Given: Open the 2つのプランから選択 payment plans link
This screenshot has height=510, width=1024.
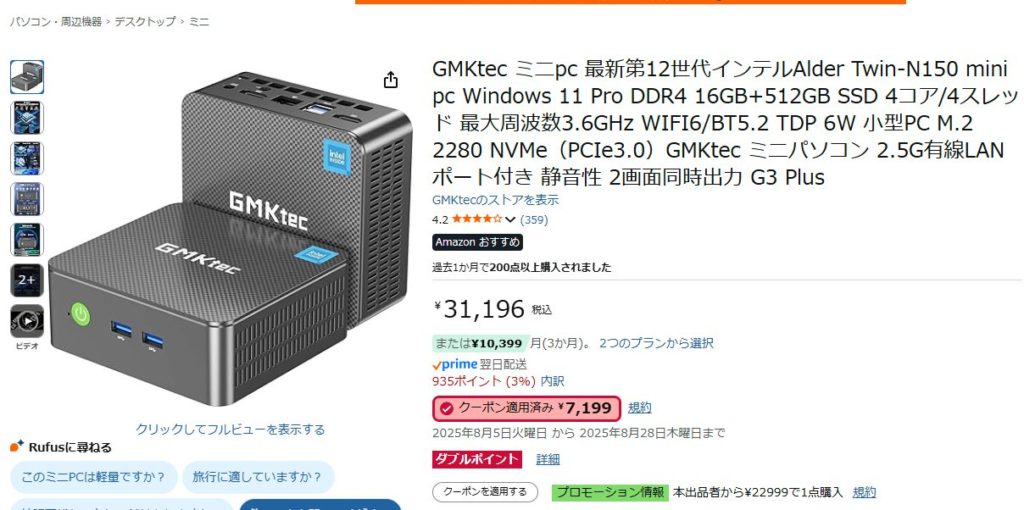Looking at the screenshot, I should click(656, 343).
